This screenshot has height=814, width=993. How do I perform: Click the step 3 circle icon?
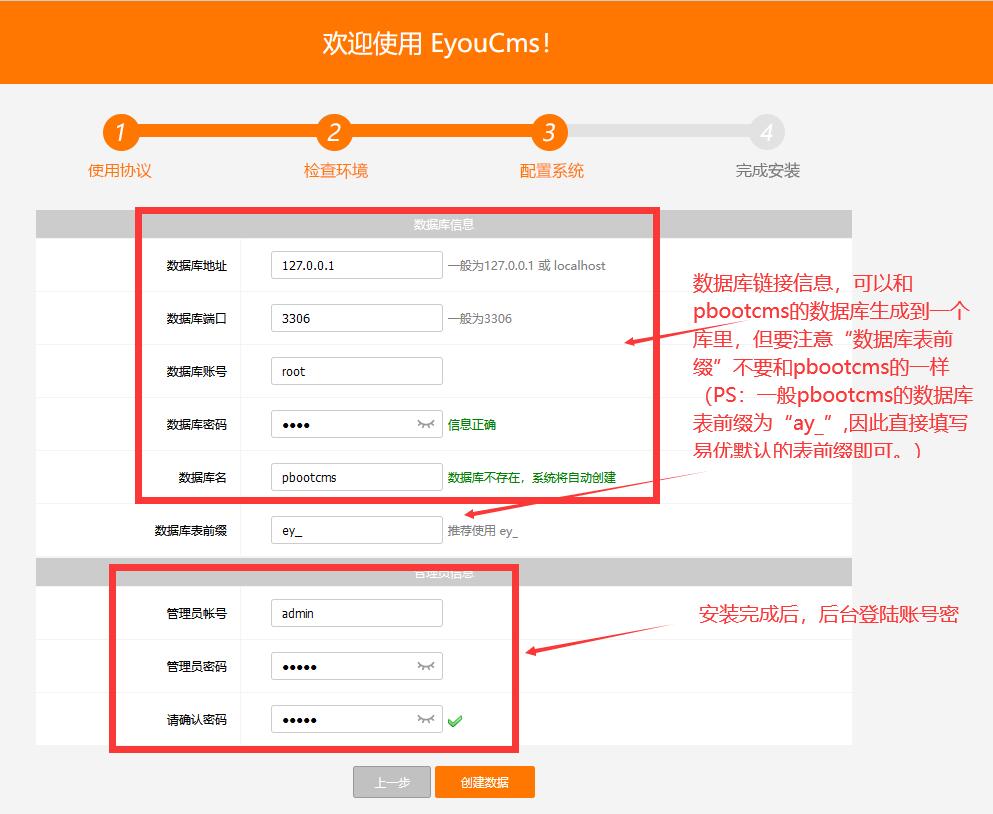click(549, 132)
